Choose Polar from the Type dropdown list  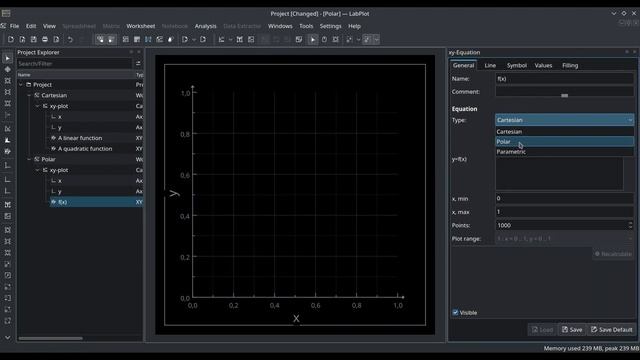564,142
